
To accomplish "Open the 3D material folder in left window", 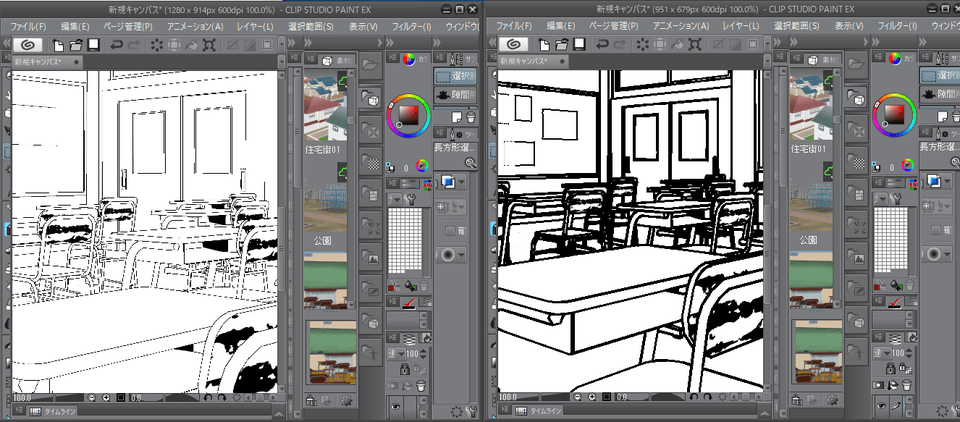I will click(370, 98).
